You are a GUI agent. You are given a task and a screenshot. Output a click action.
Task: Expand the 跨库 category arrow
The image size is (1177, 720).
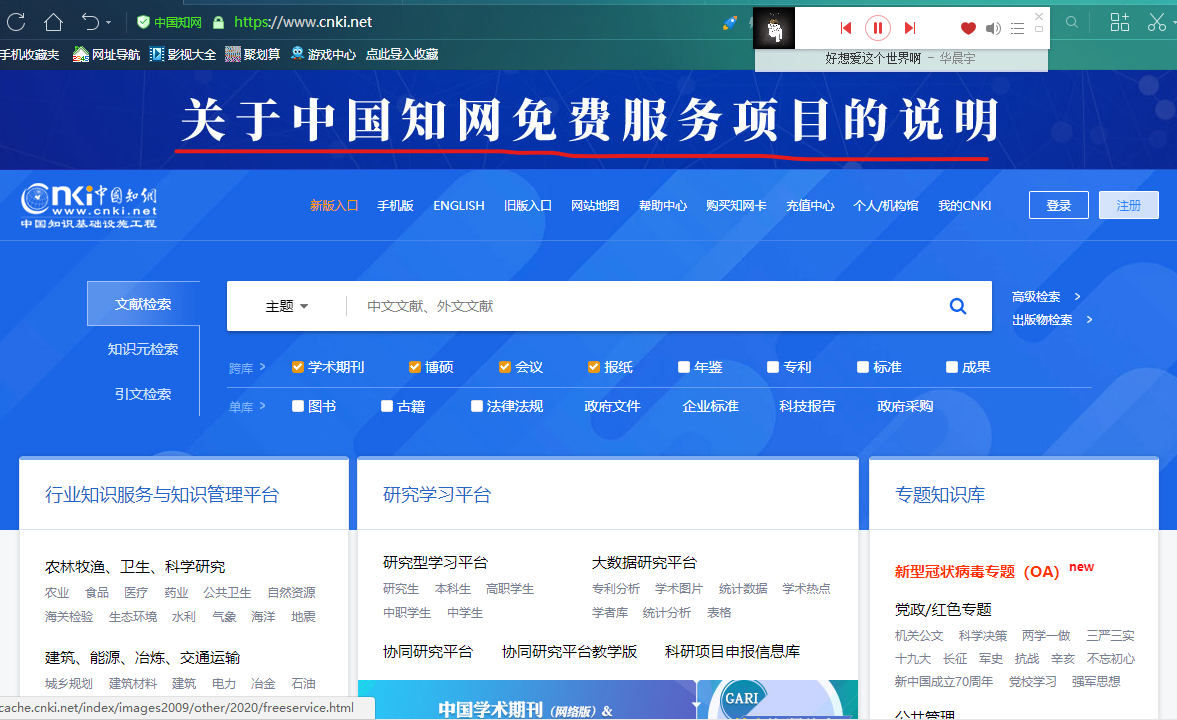[263, 367]
